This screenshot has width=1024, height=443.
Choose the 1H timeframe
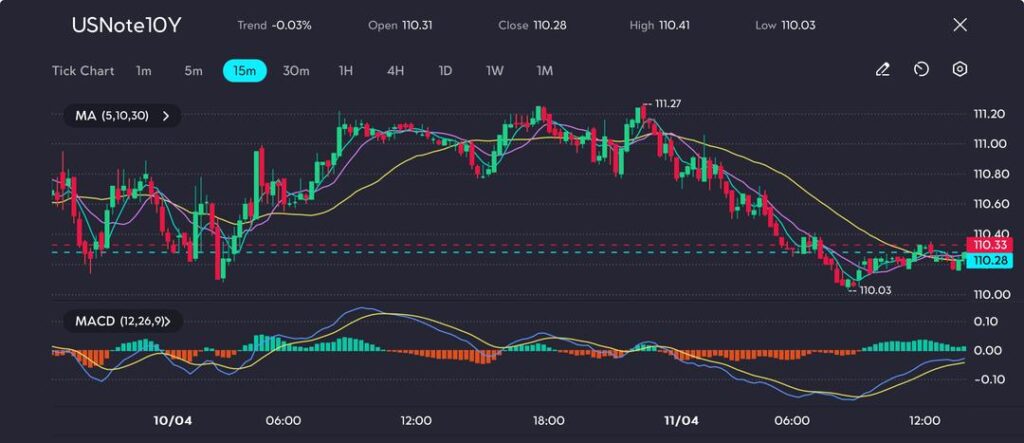point(346,71)
